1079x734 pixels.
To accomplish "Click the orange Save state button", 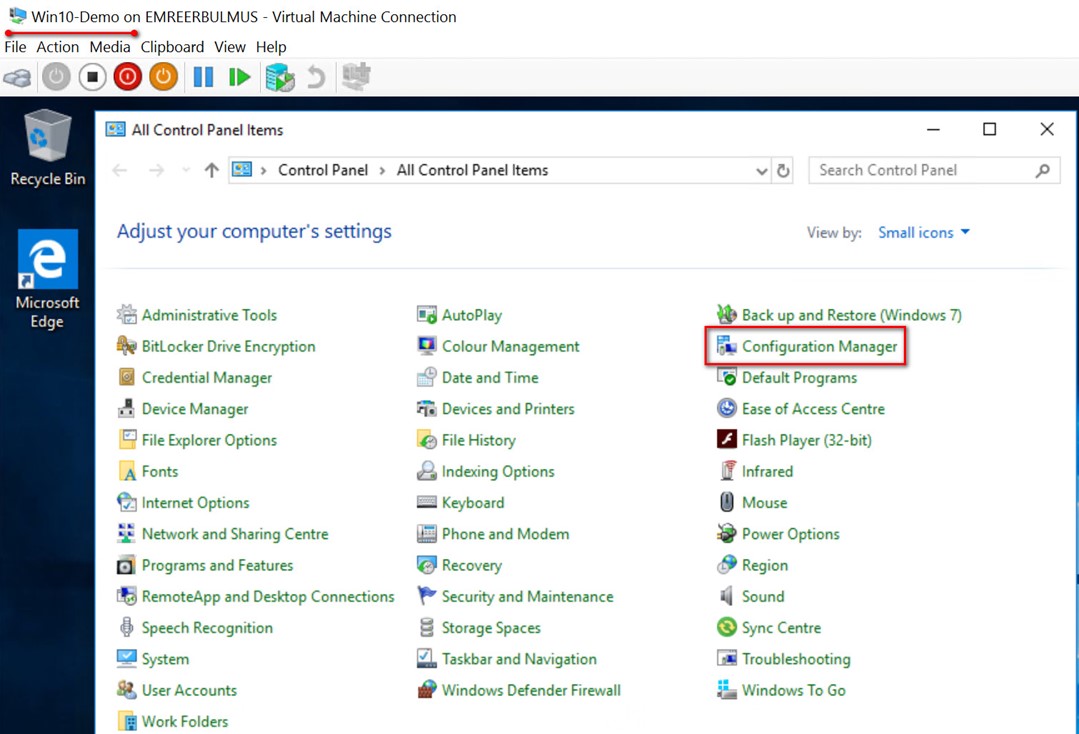I will tap(163, 77).
